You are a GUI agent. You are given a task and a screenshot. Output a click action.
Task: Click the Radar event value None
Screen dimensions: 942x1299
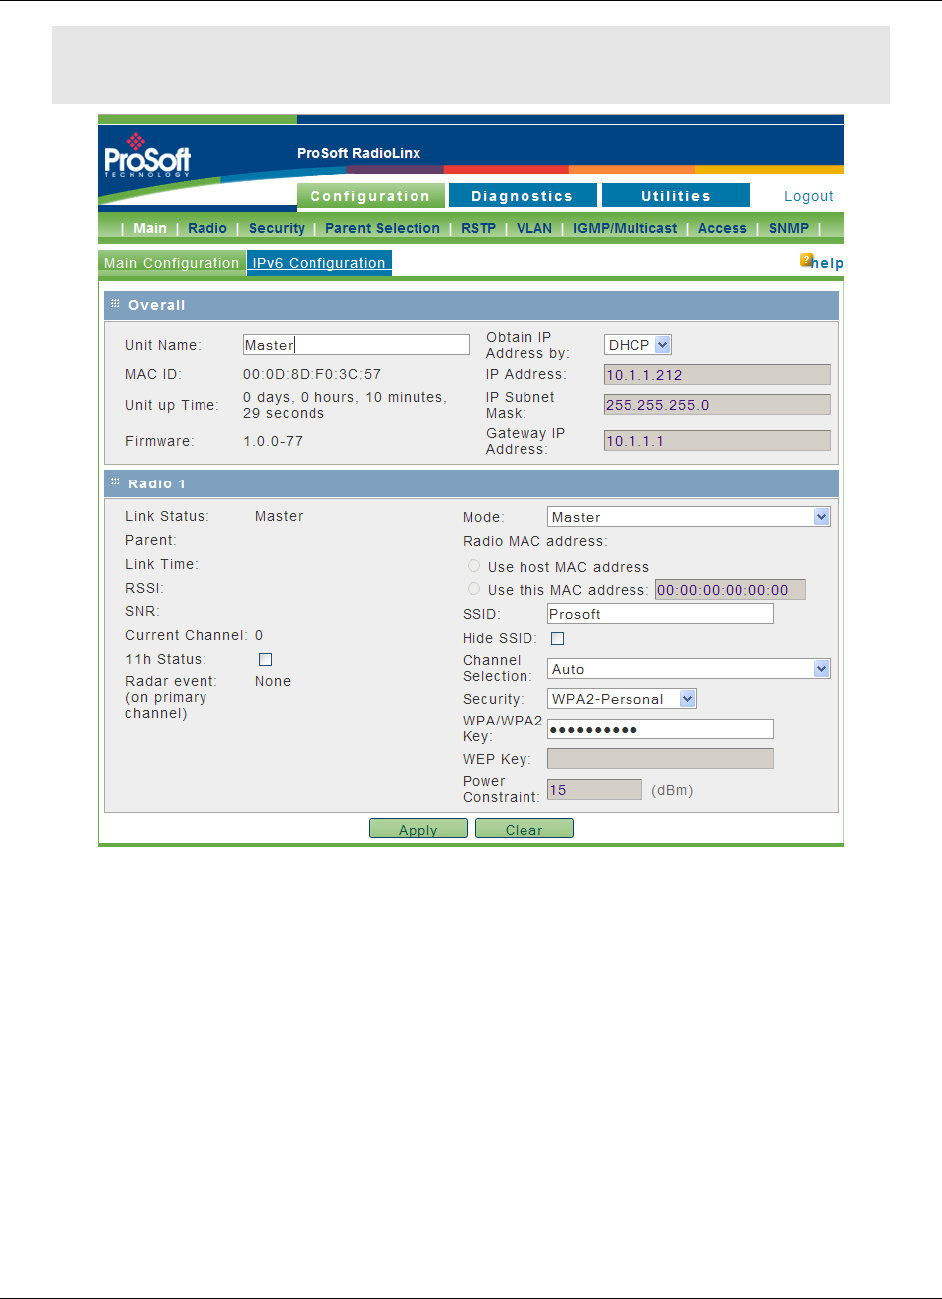tap(273, 681)
